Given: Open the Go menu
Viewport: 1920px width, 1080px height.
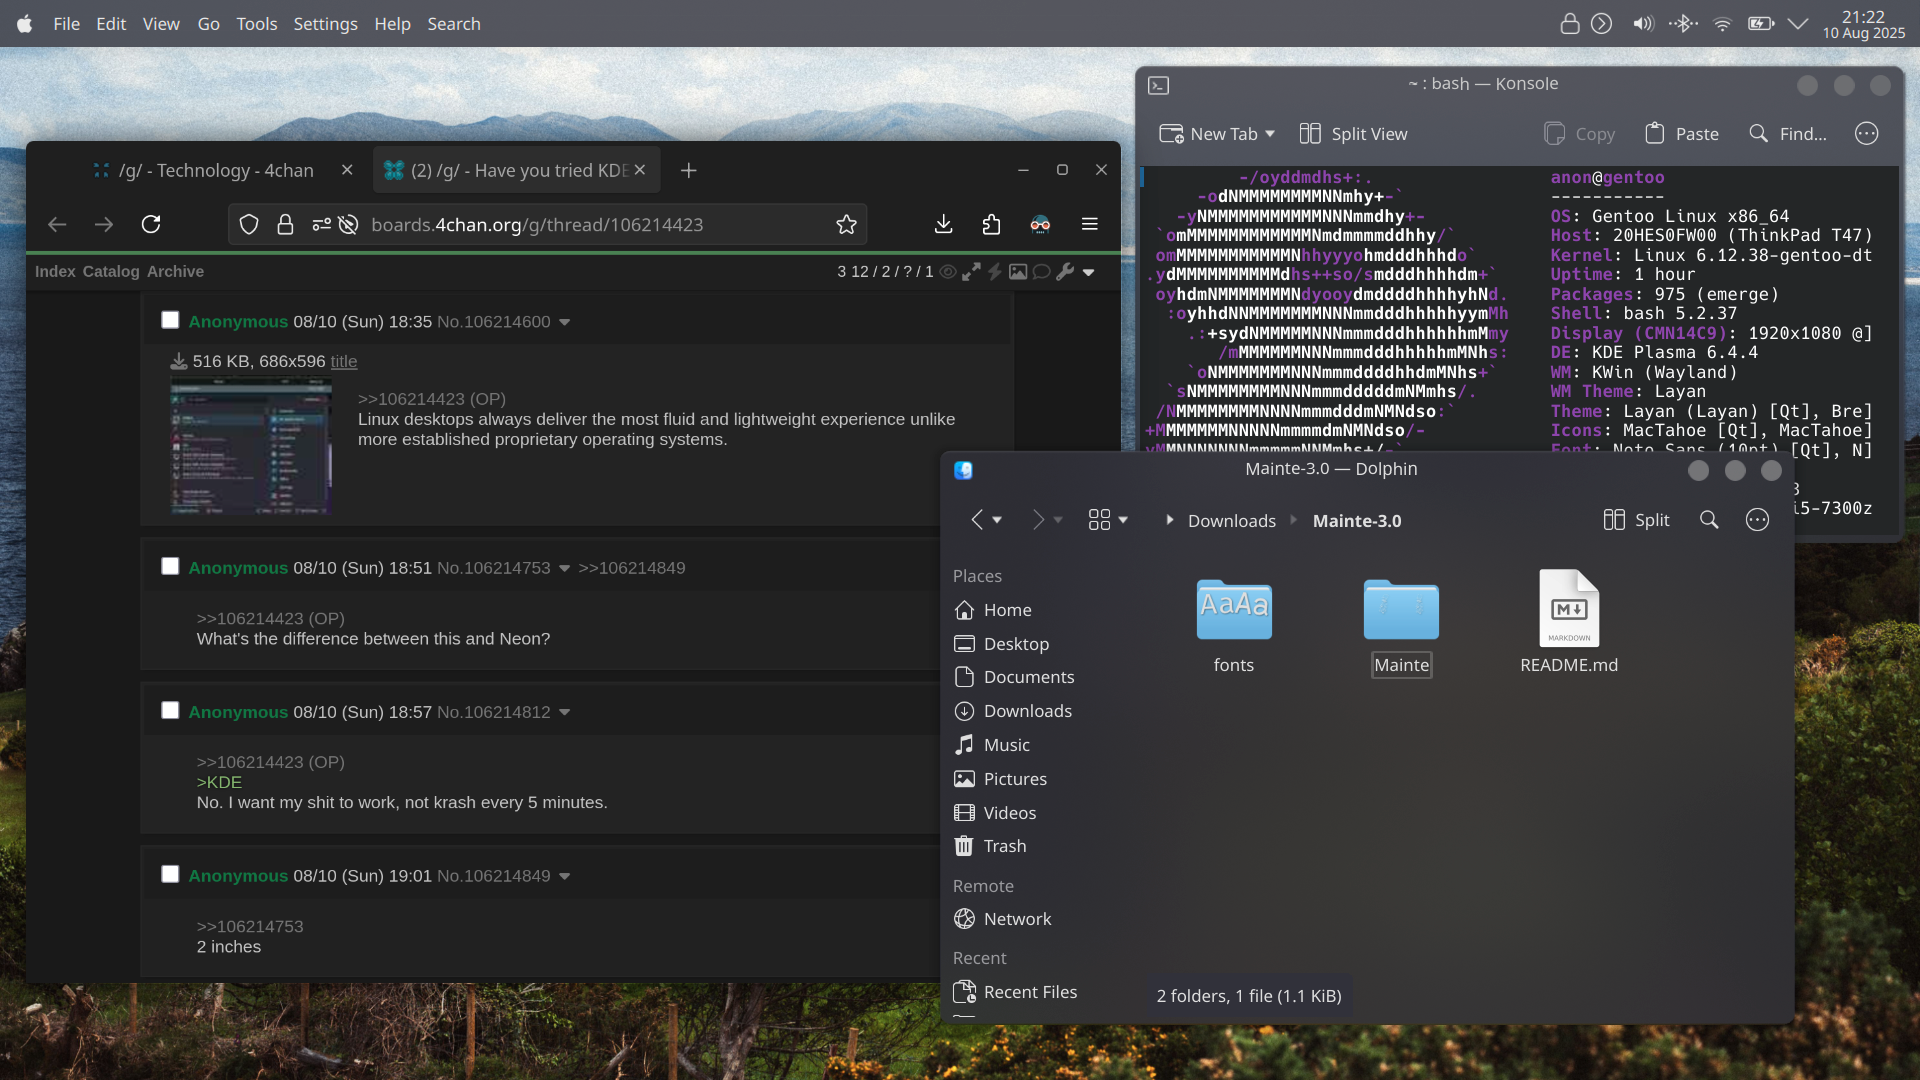Looking at the screenshot, I should point(208,24).
